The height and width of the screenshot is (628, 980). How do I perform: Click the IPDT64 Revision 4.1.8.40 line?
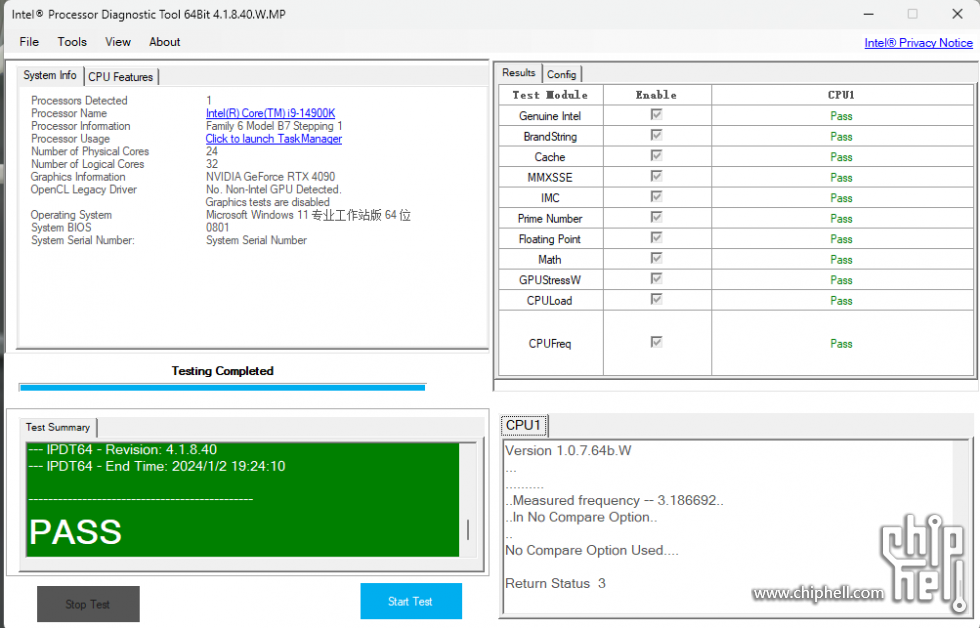122,449
